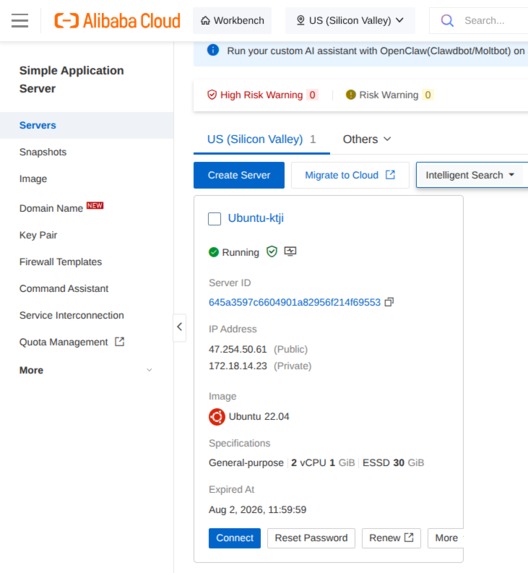Screen dimensions: 528x573
Task: Click the info icon in the OpenClaw banner
Action: [213, 50]
